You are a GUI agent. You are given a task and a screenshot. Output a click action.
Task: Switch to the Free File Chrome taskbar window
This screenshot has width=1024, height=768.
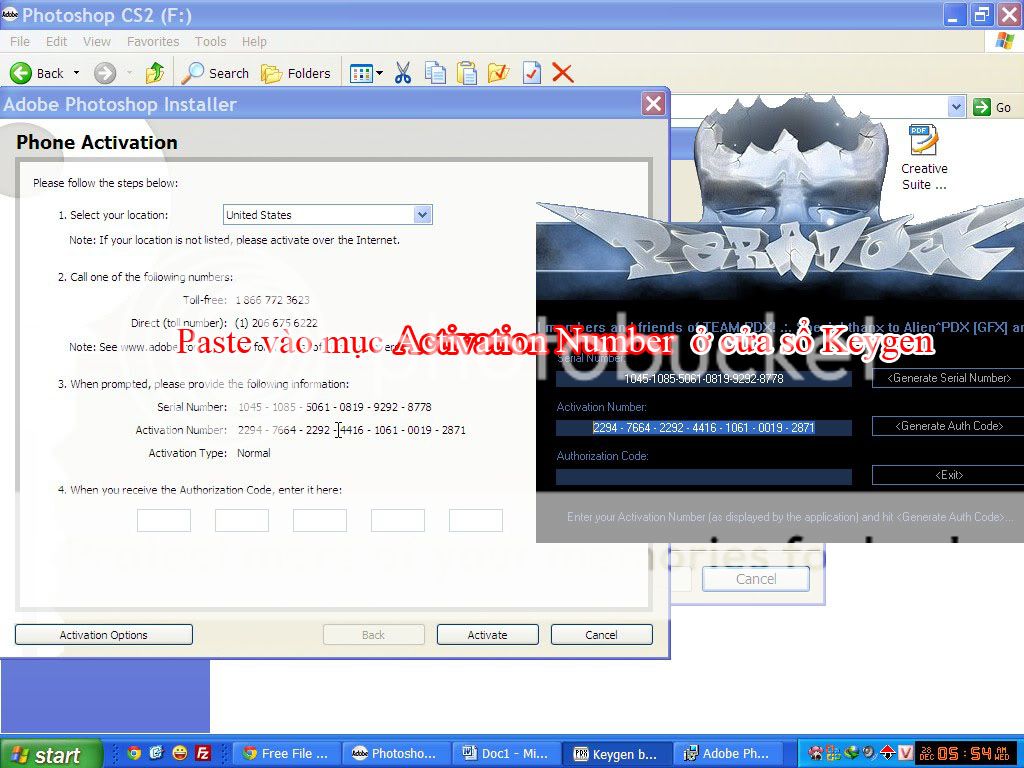[x=287, y=754]
